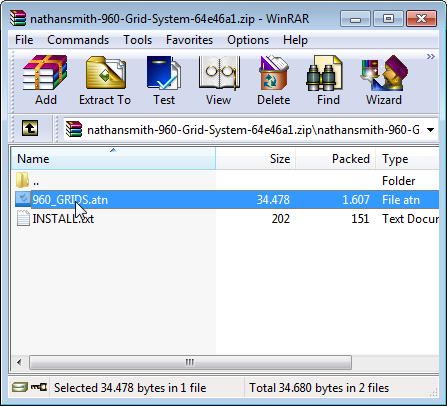Select the INSTALL.txt file name
447x406 pixels.
pos(63,219)
